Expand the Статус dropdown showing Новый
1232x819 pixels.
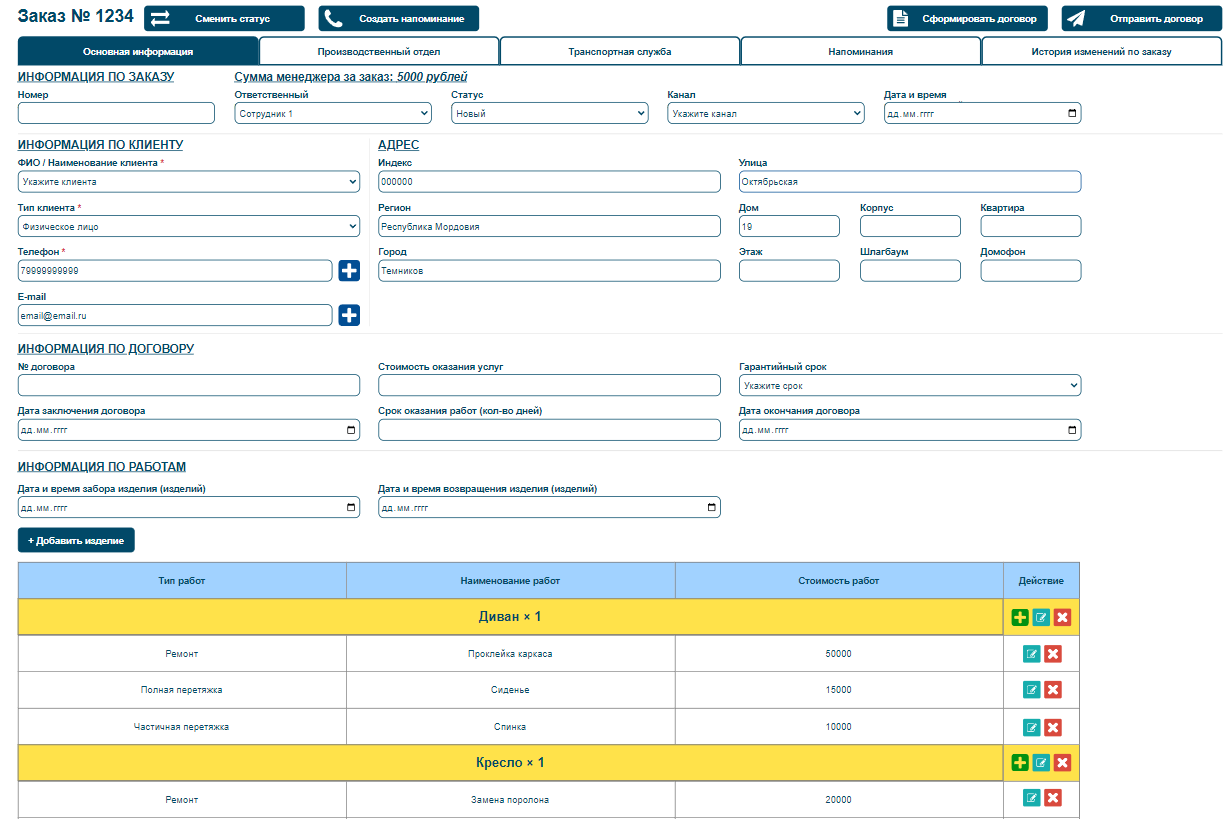tap(550, 114)
